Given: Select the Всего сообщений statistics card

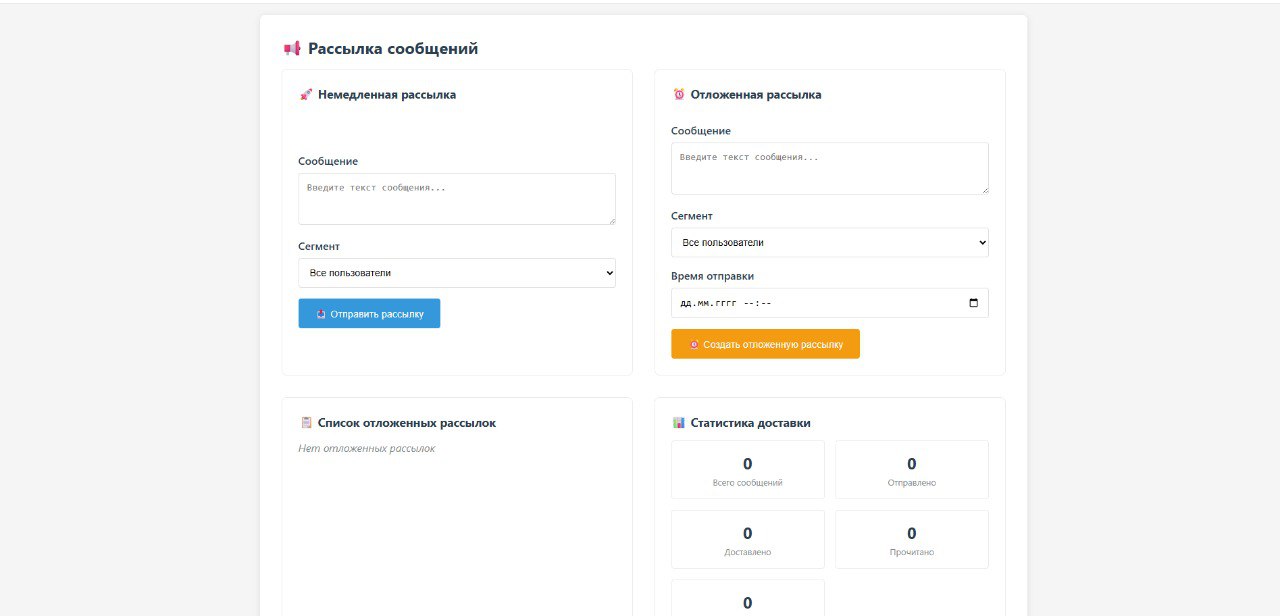Looking at the screenshot, I should coord(748,470).
